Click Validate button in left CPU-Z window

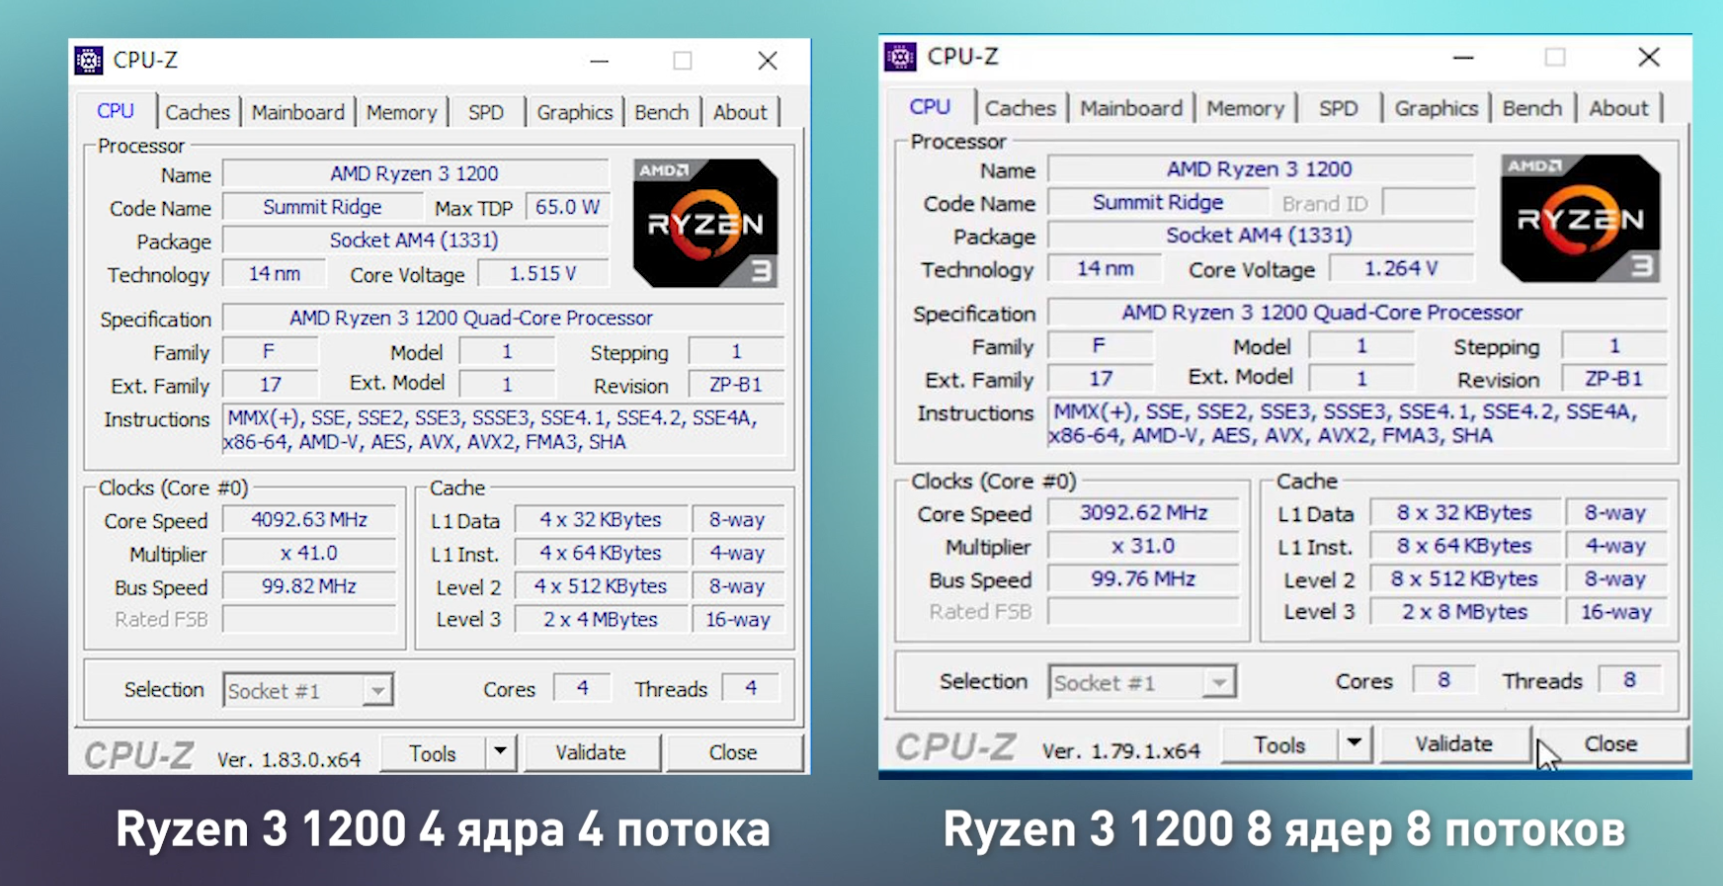tap(591, 752)
